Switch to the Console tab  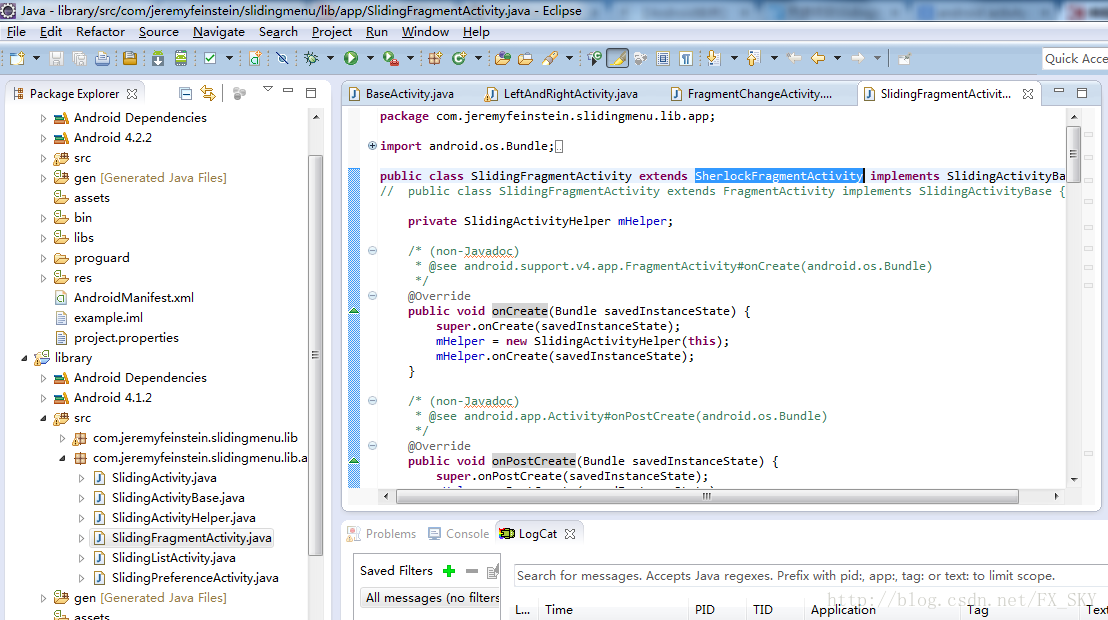pyautogui.click(x=466, y=534)
